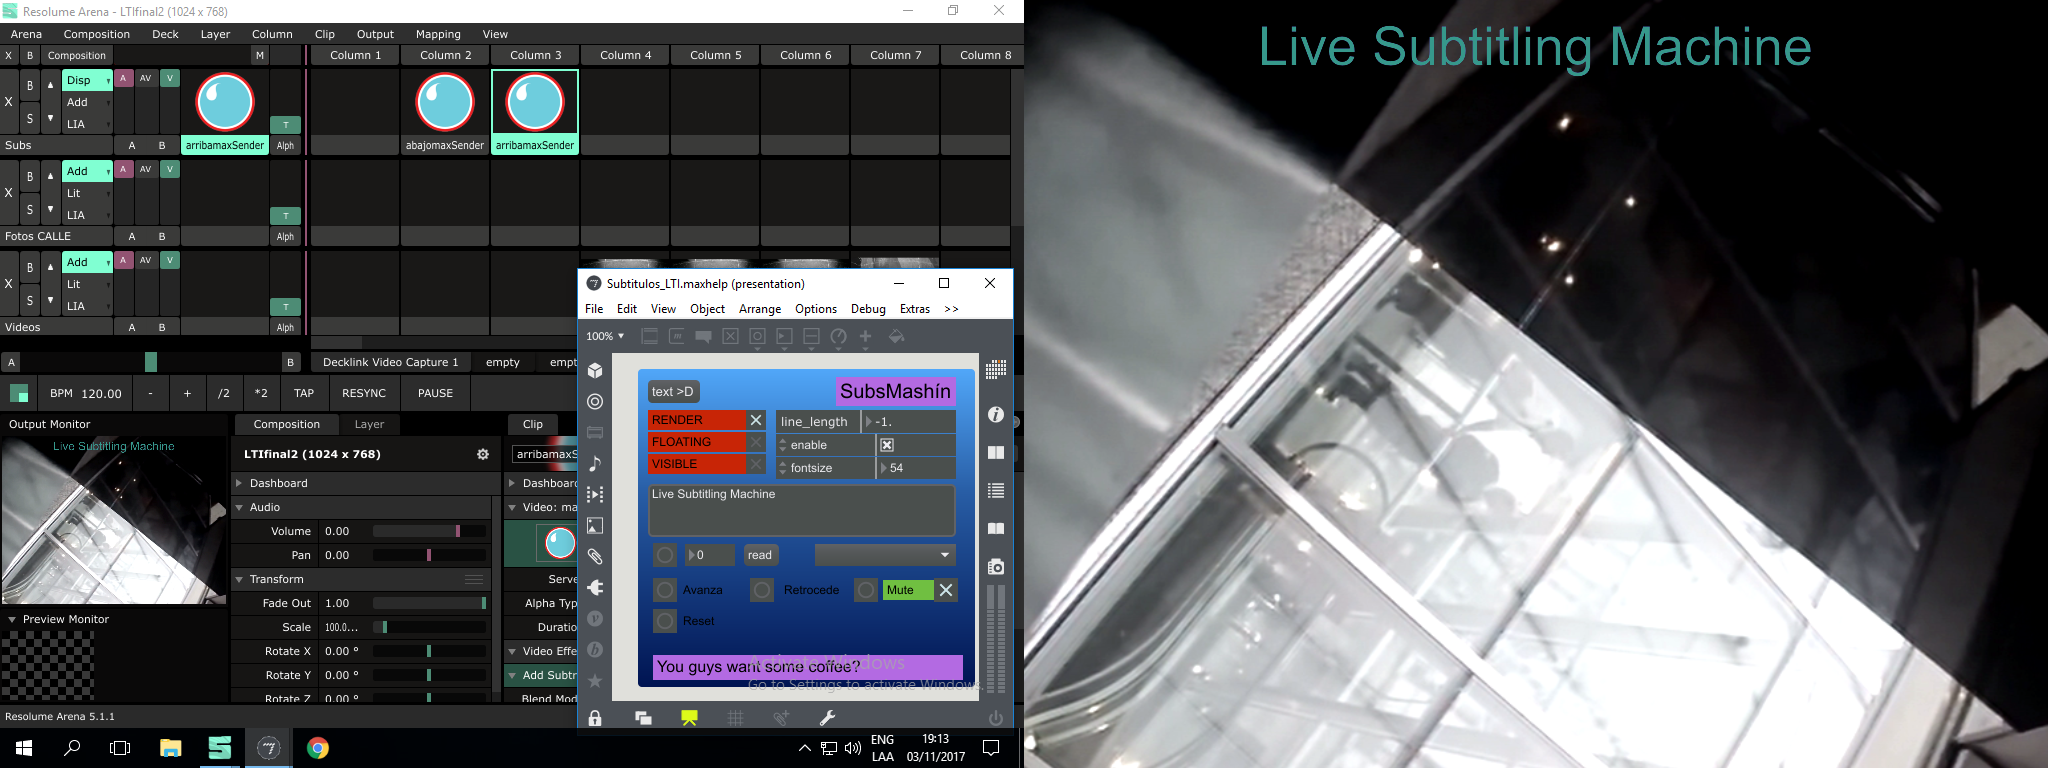Open the 100% zoom dropdown in Max
Image resolution: width=2048 pixels, height=768 pixels.
605,336
